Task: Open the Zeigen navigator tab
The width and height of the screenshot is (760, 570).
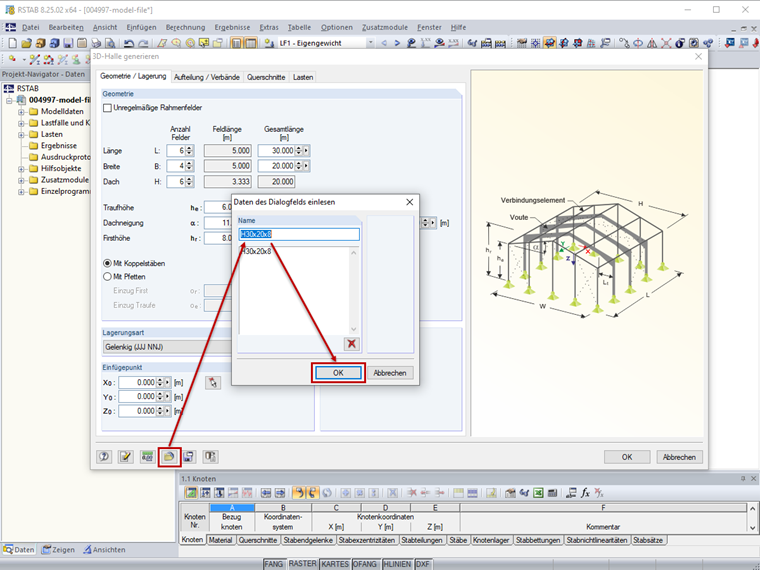Action: click(58, 550)
